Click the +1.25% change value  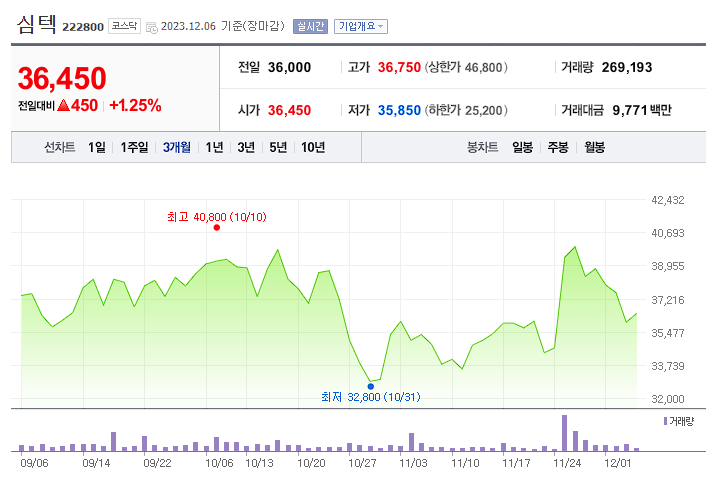(x=135, y=105)
